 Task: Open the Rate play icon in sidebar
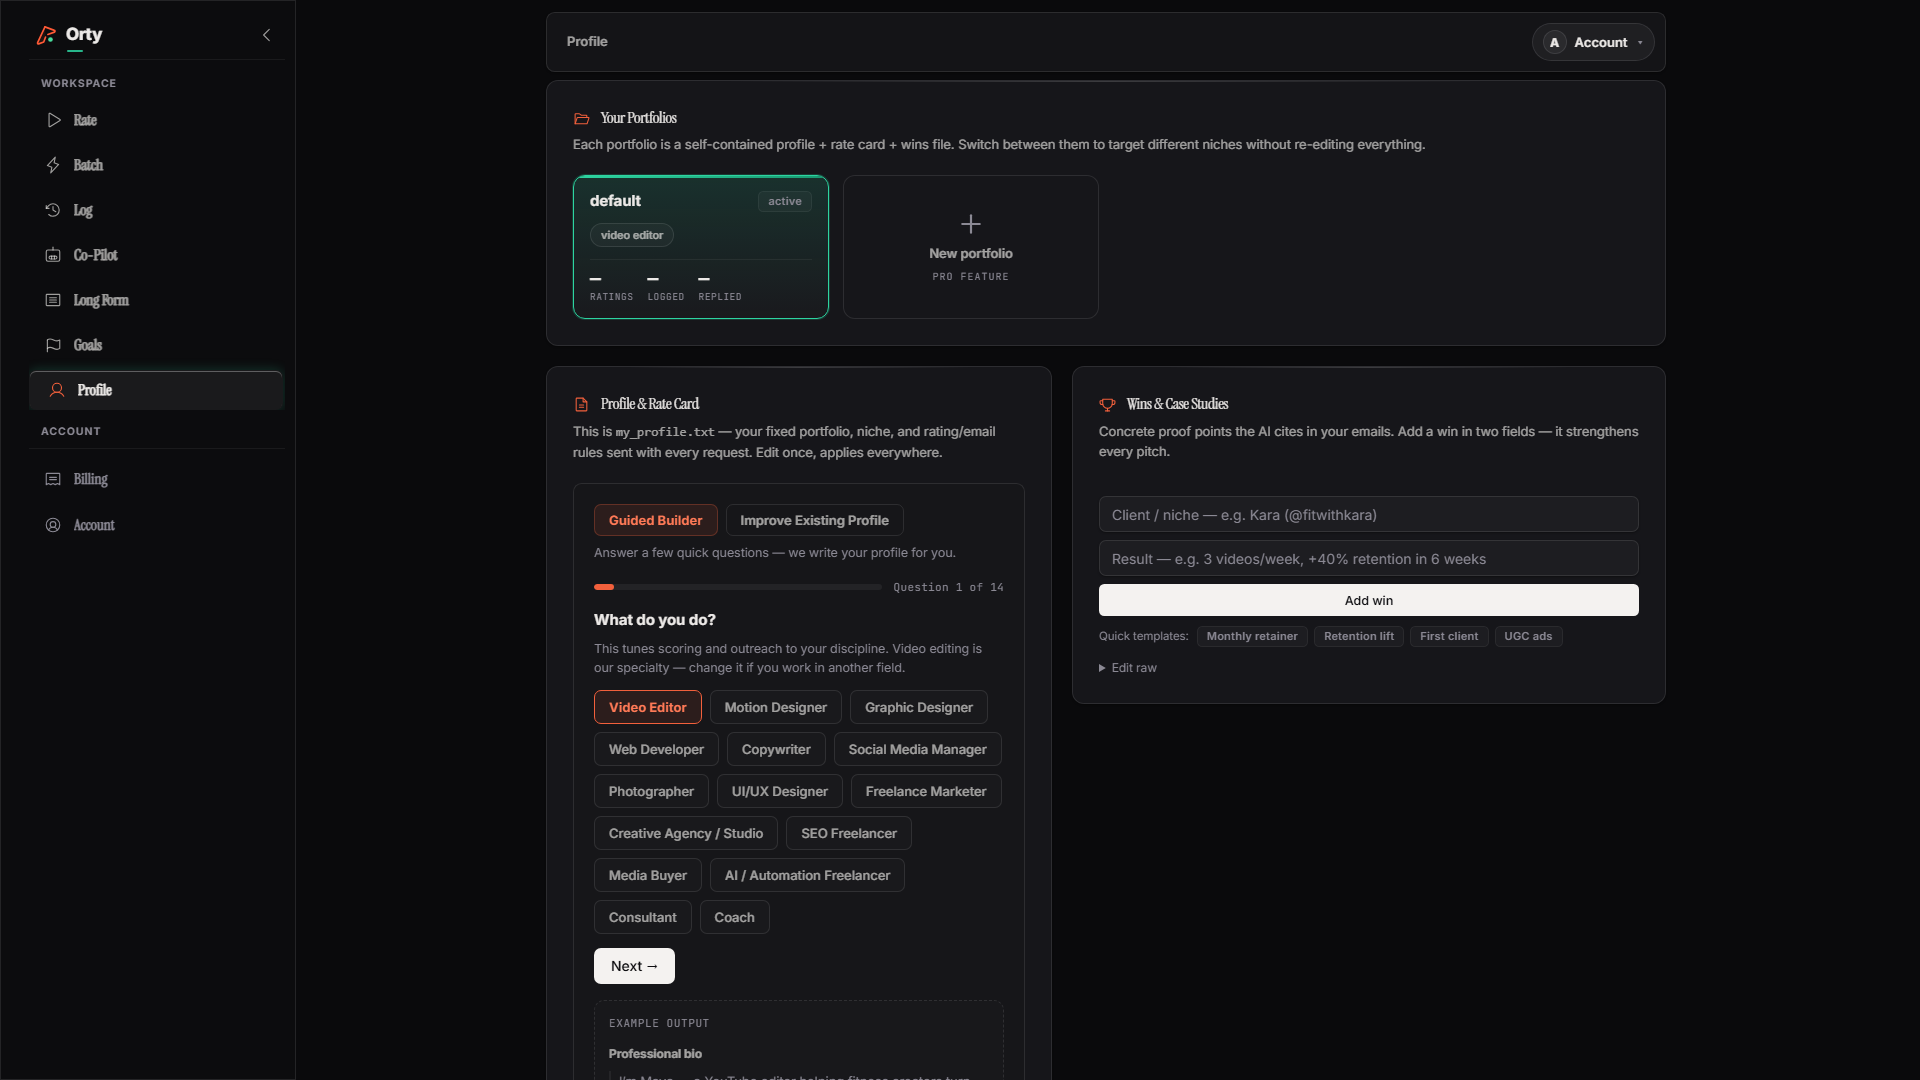pos(54,120)
